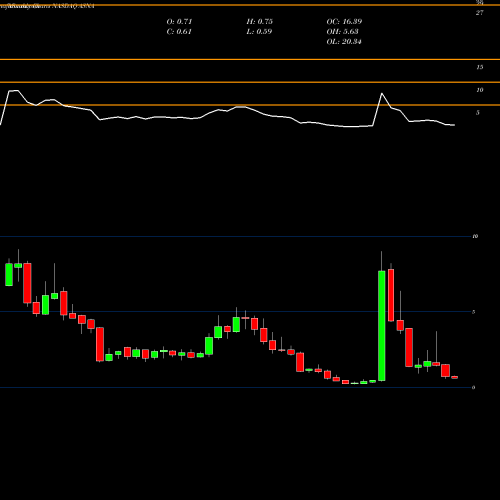Click the 27 label on indicator axis
Viewport: 500px width, 500px height.
[479, 13]
